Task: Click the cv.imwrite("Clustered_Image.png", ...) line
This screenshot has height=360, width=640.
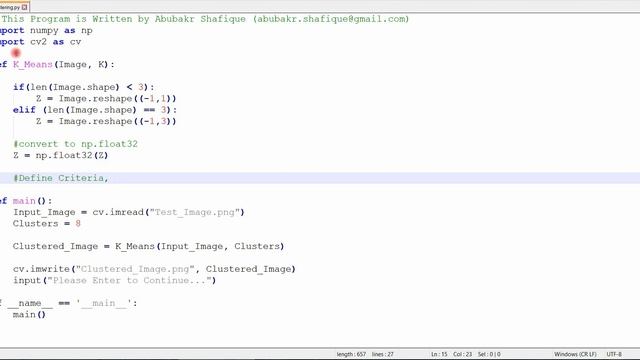Action: click(154, 269)
